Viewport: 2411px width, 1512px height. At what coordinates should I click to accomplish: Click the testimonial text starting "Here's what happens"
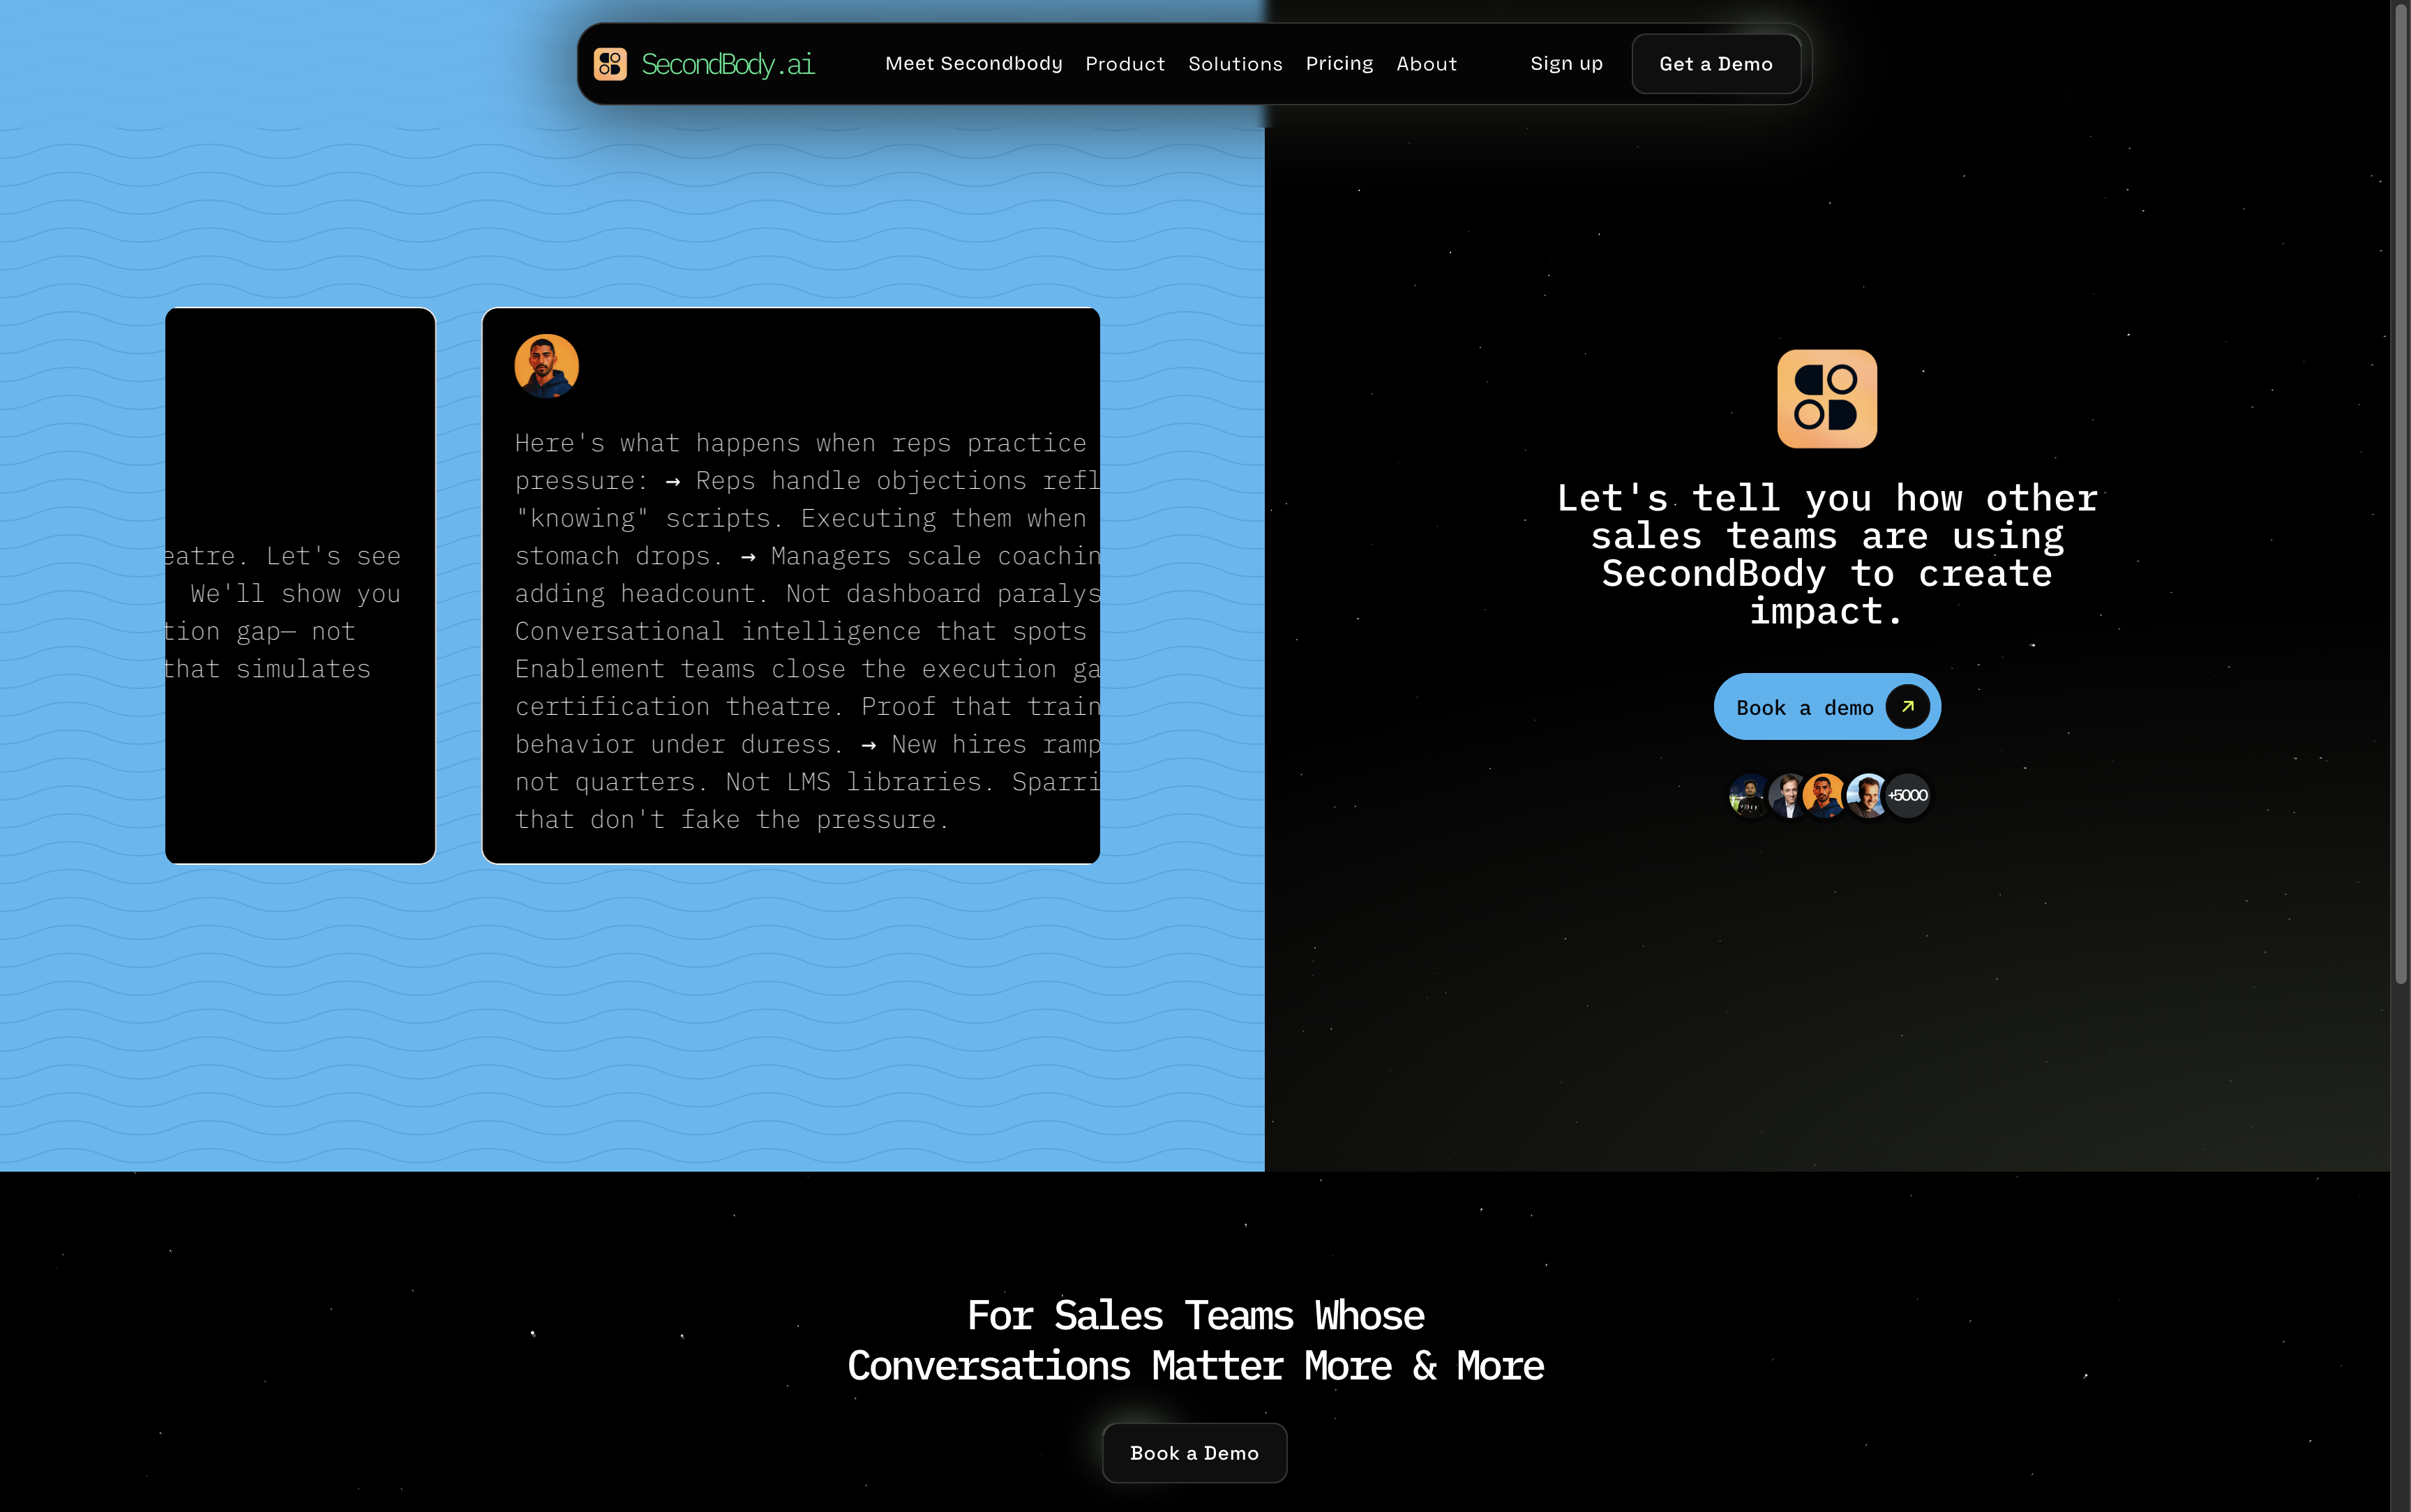[x=807, y=631]
